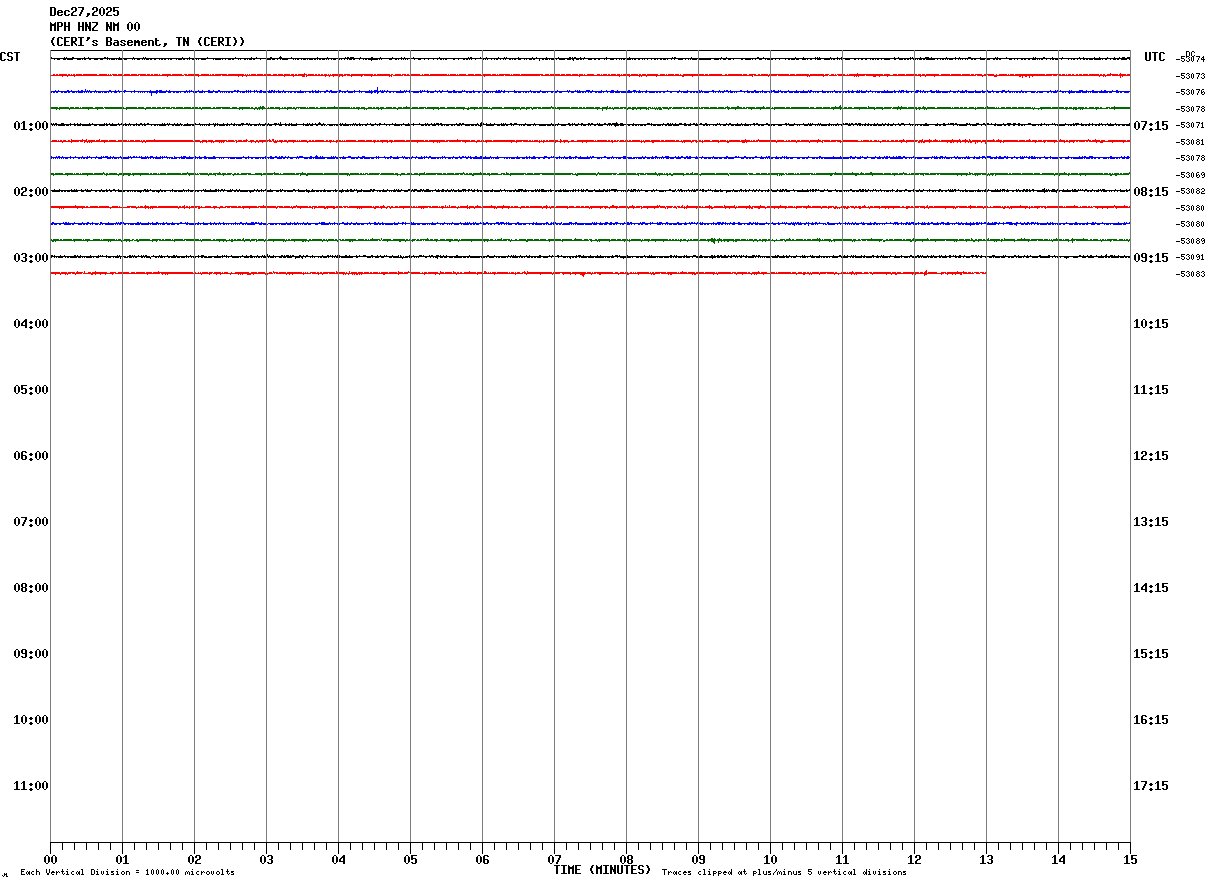Click minute 12 on the time axis
1210x886 pixels.
914,860
